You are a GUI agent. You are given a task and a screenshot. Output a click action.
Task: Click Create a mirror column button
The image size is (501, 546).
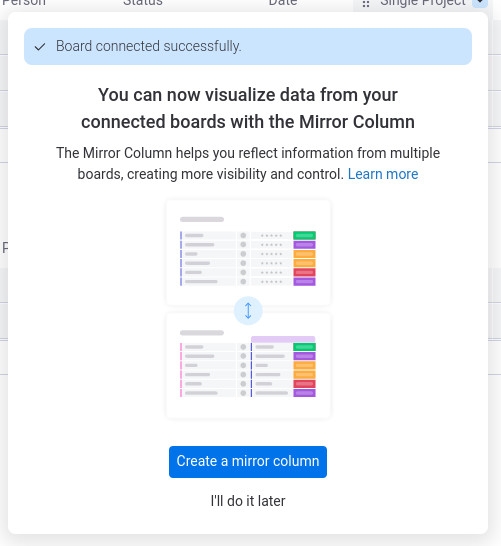tap(248, 462)
